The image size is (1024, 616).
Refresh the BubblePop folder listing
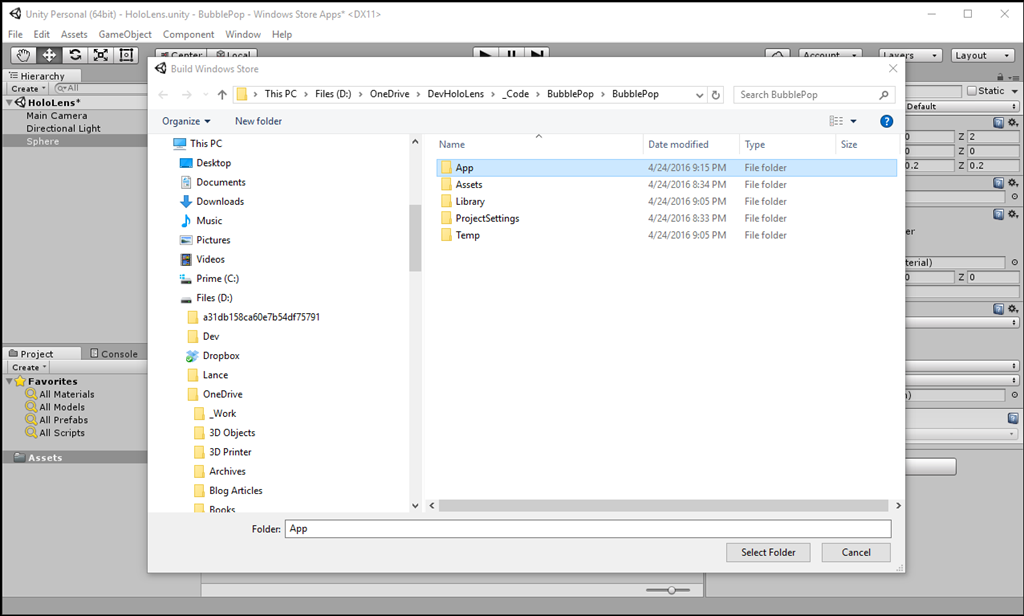pos(716,95)
